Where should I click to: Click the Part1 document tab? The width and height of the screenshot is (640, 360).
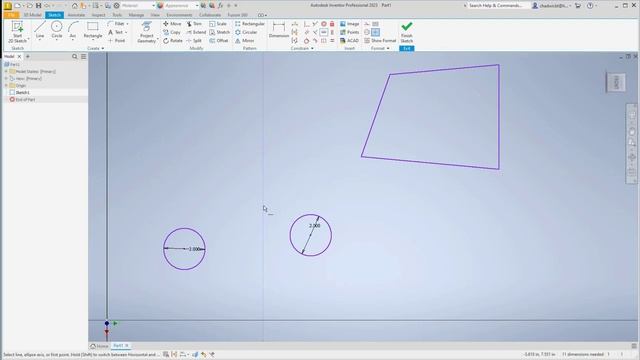[x=120, y=346]
